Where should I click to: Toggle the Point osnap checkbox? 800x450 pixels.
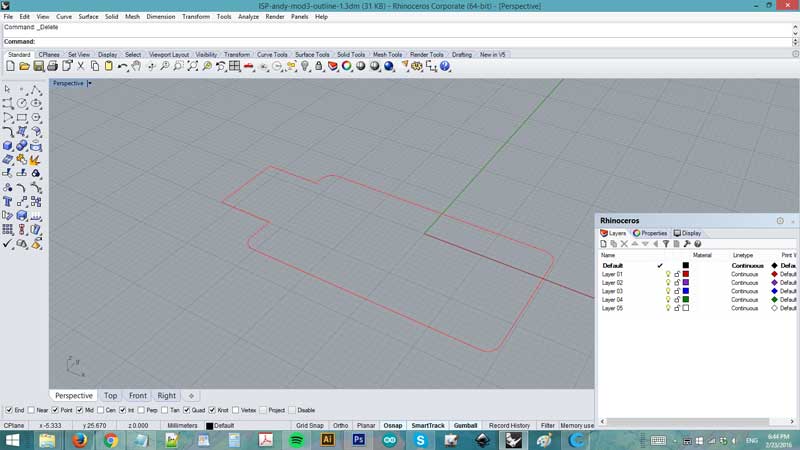[x=55, y=410]
